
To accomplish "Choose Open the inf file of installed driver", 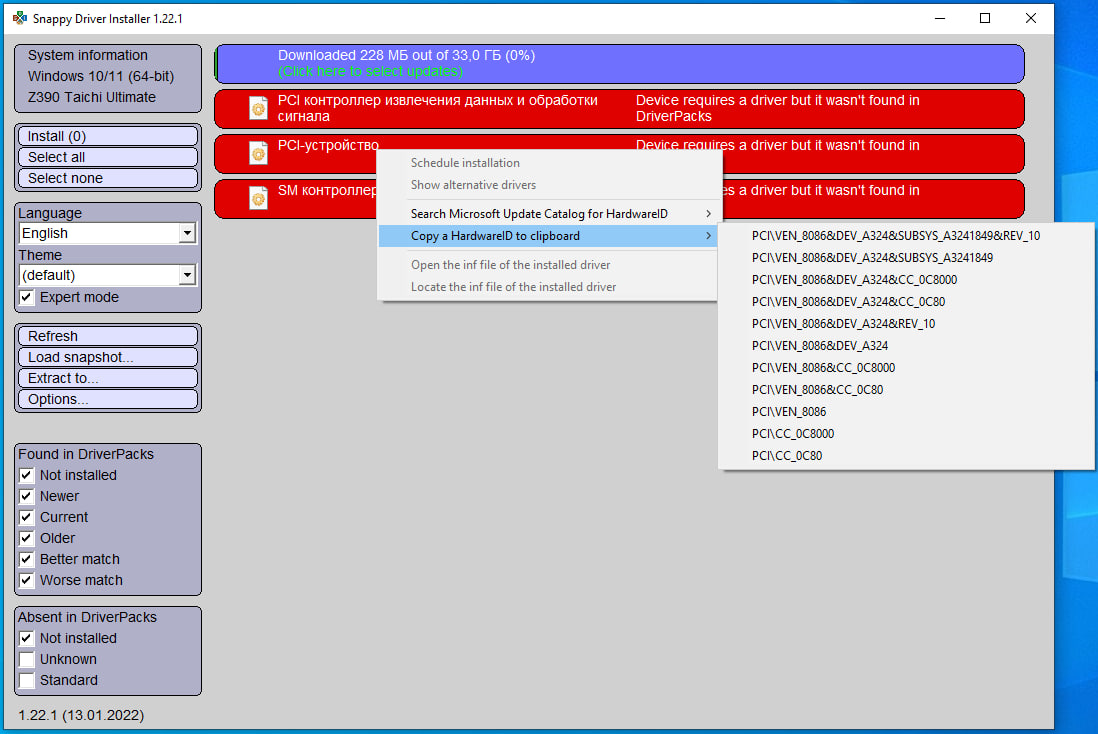I will point(547,265).
